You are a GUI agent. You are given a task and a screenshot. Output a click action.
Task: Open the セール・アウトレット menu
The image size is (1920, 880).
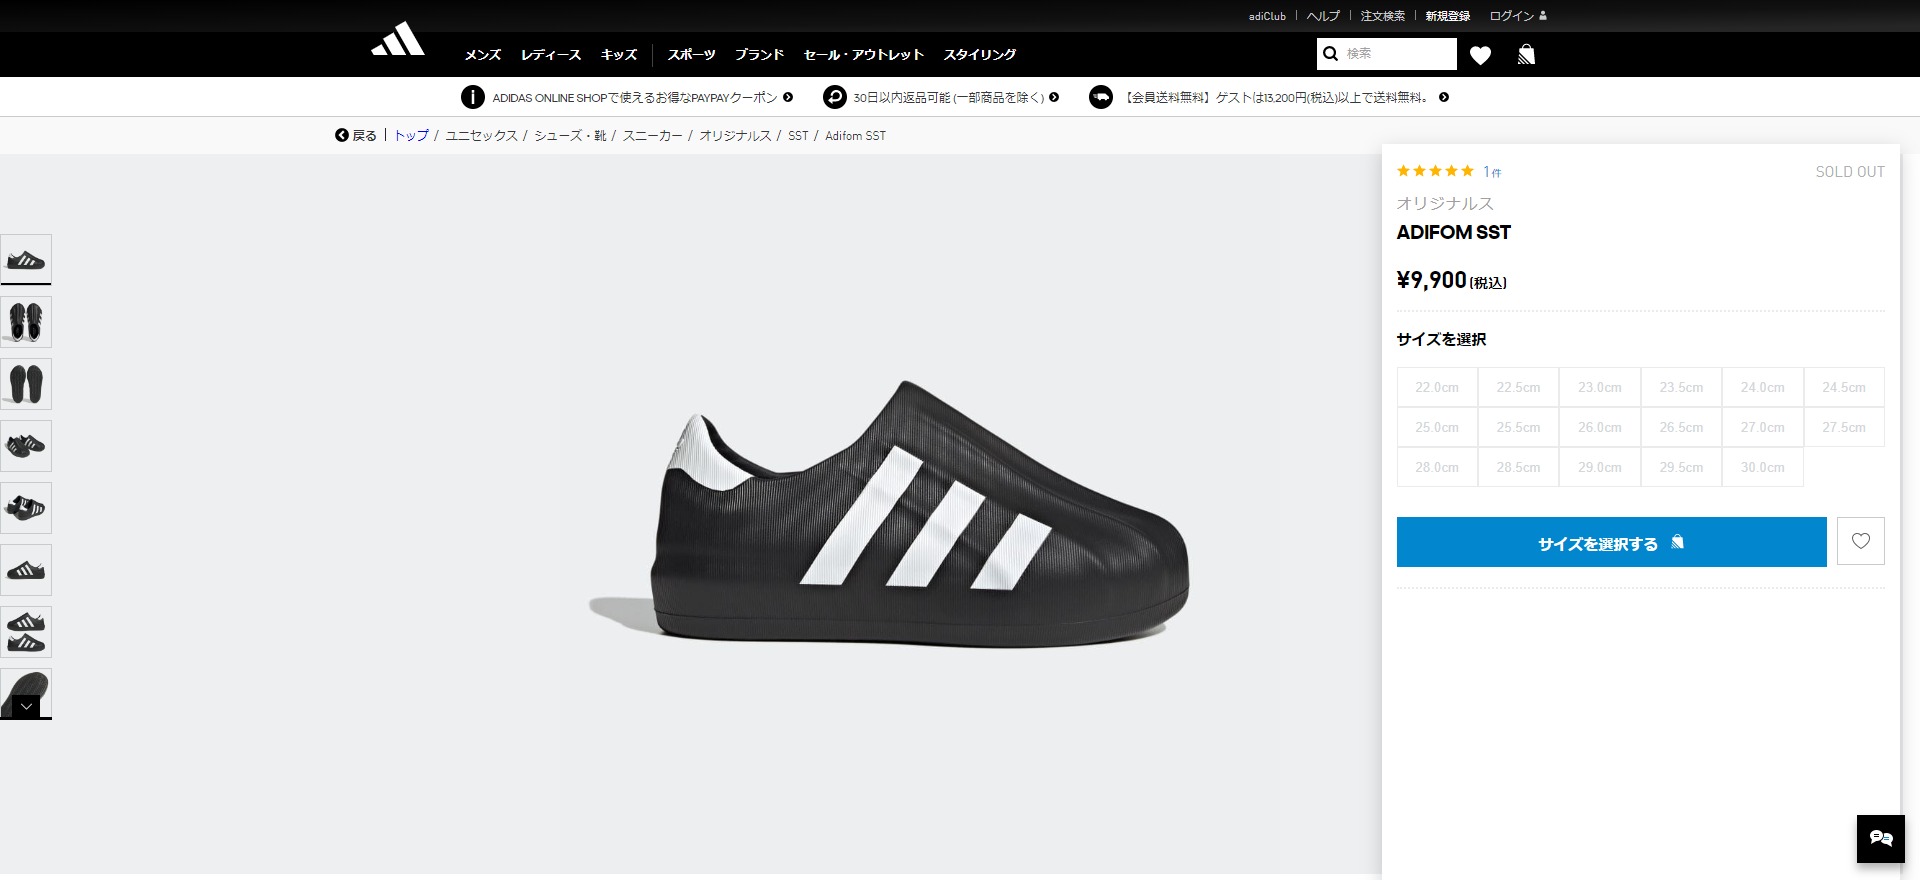point(864,55)
